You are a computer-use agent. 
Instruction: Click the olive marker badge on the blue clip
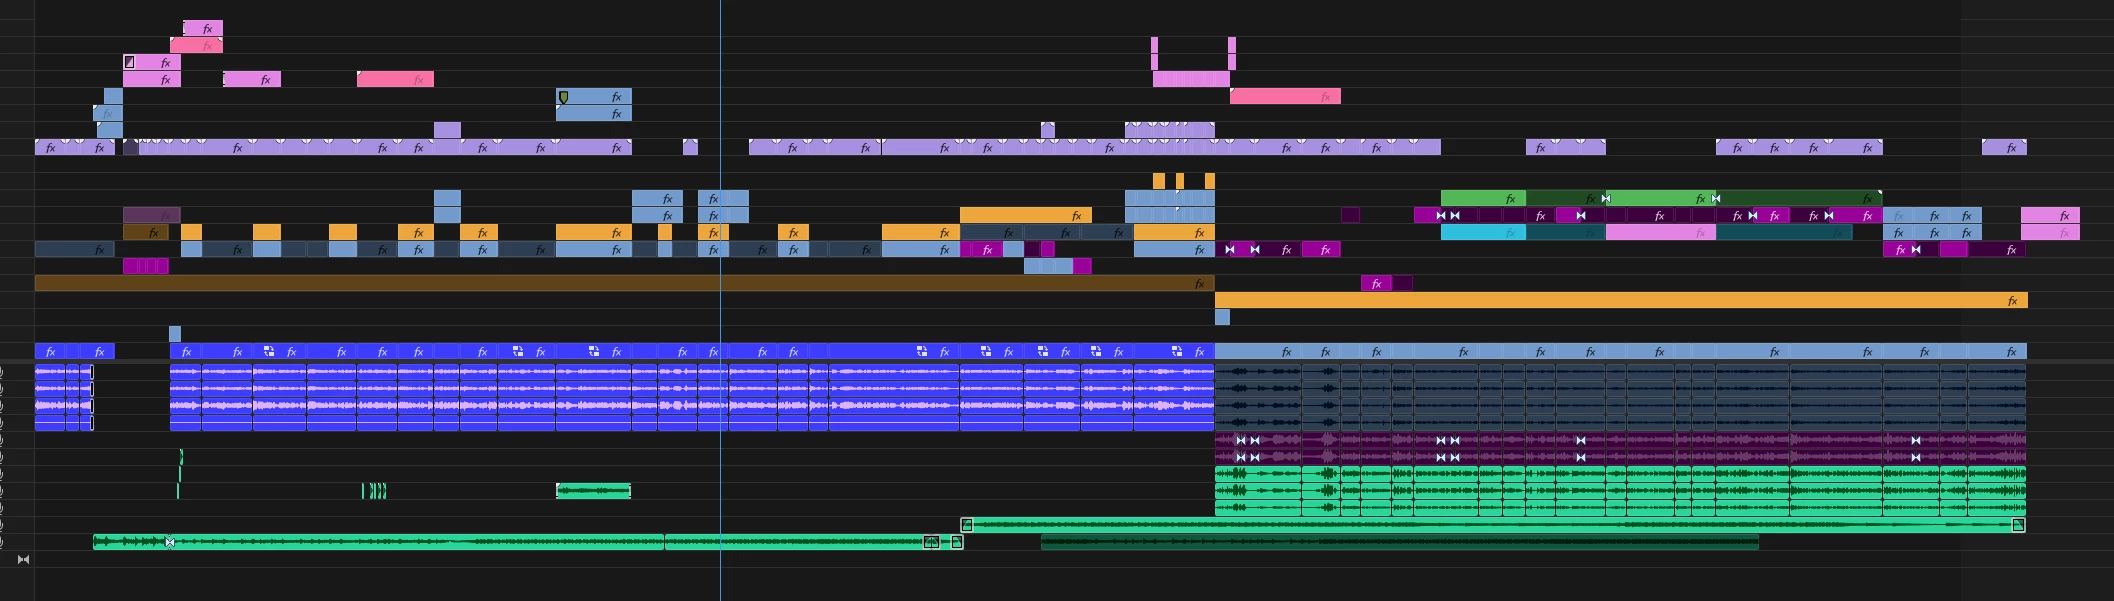click(x=564, y=97)
